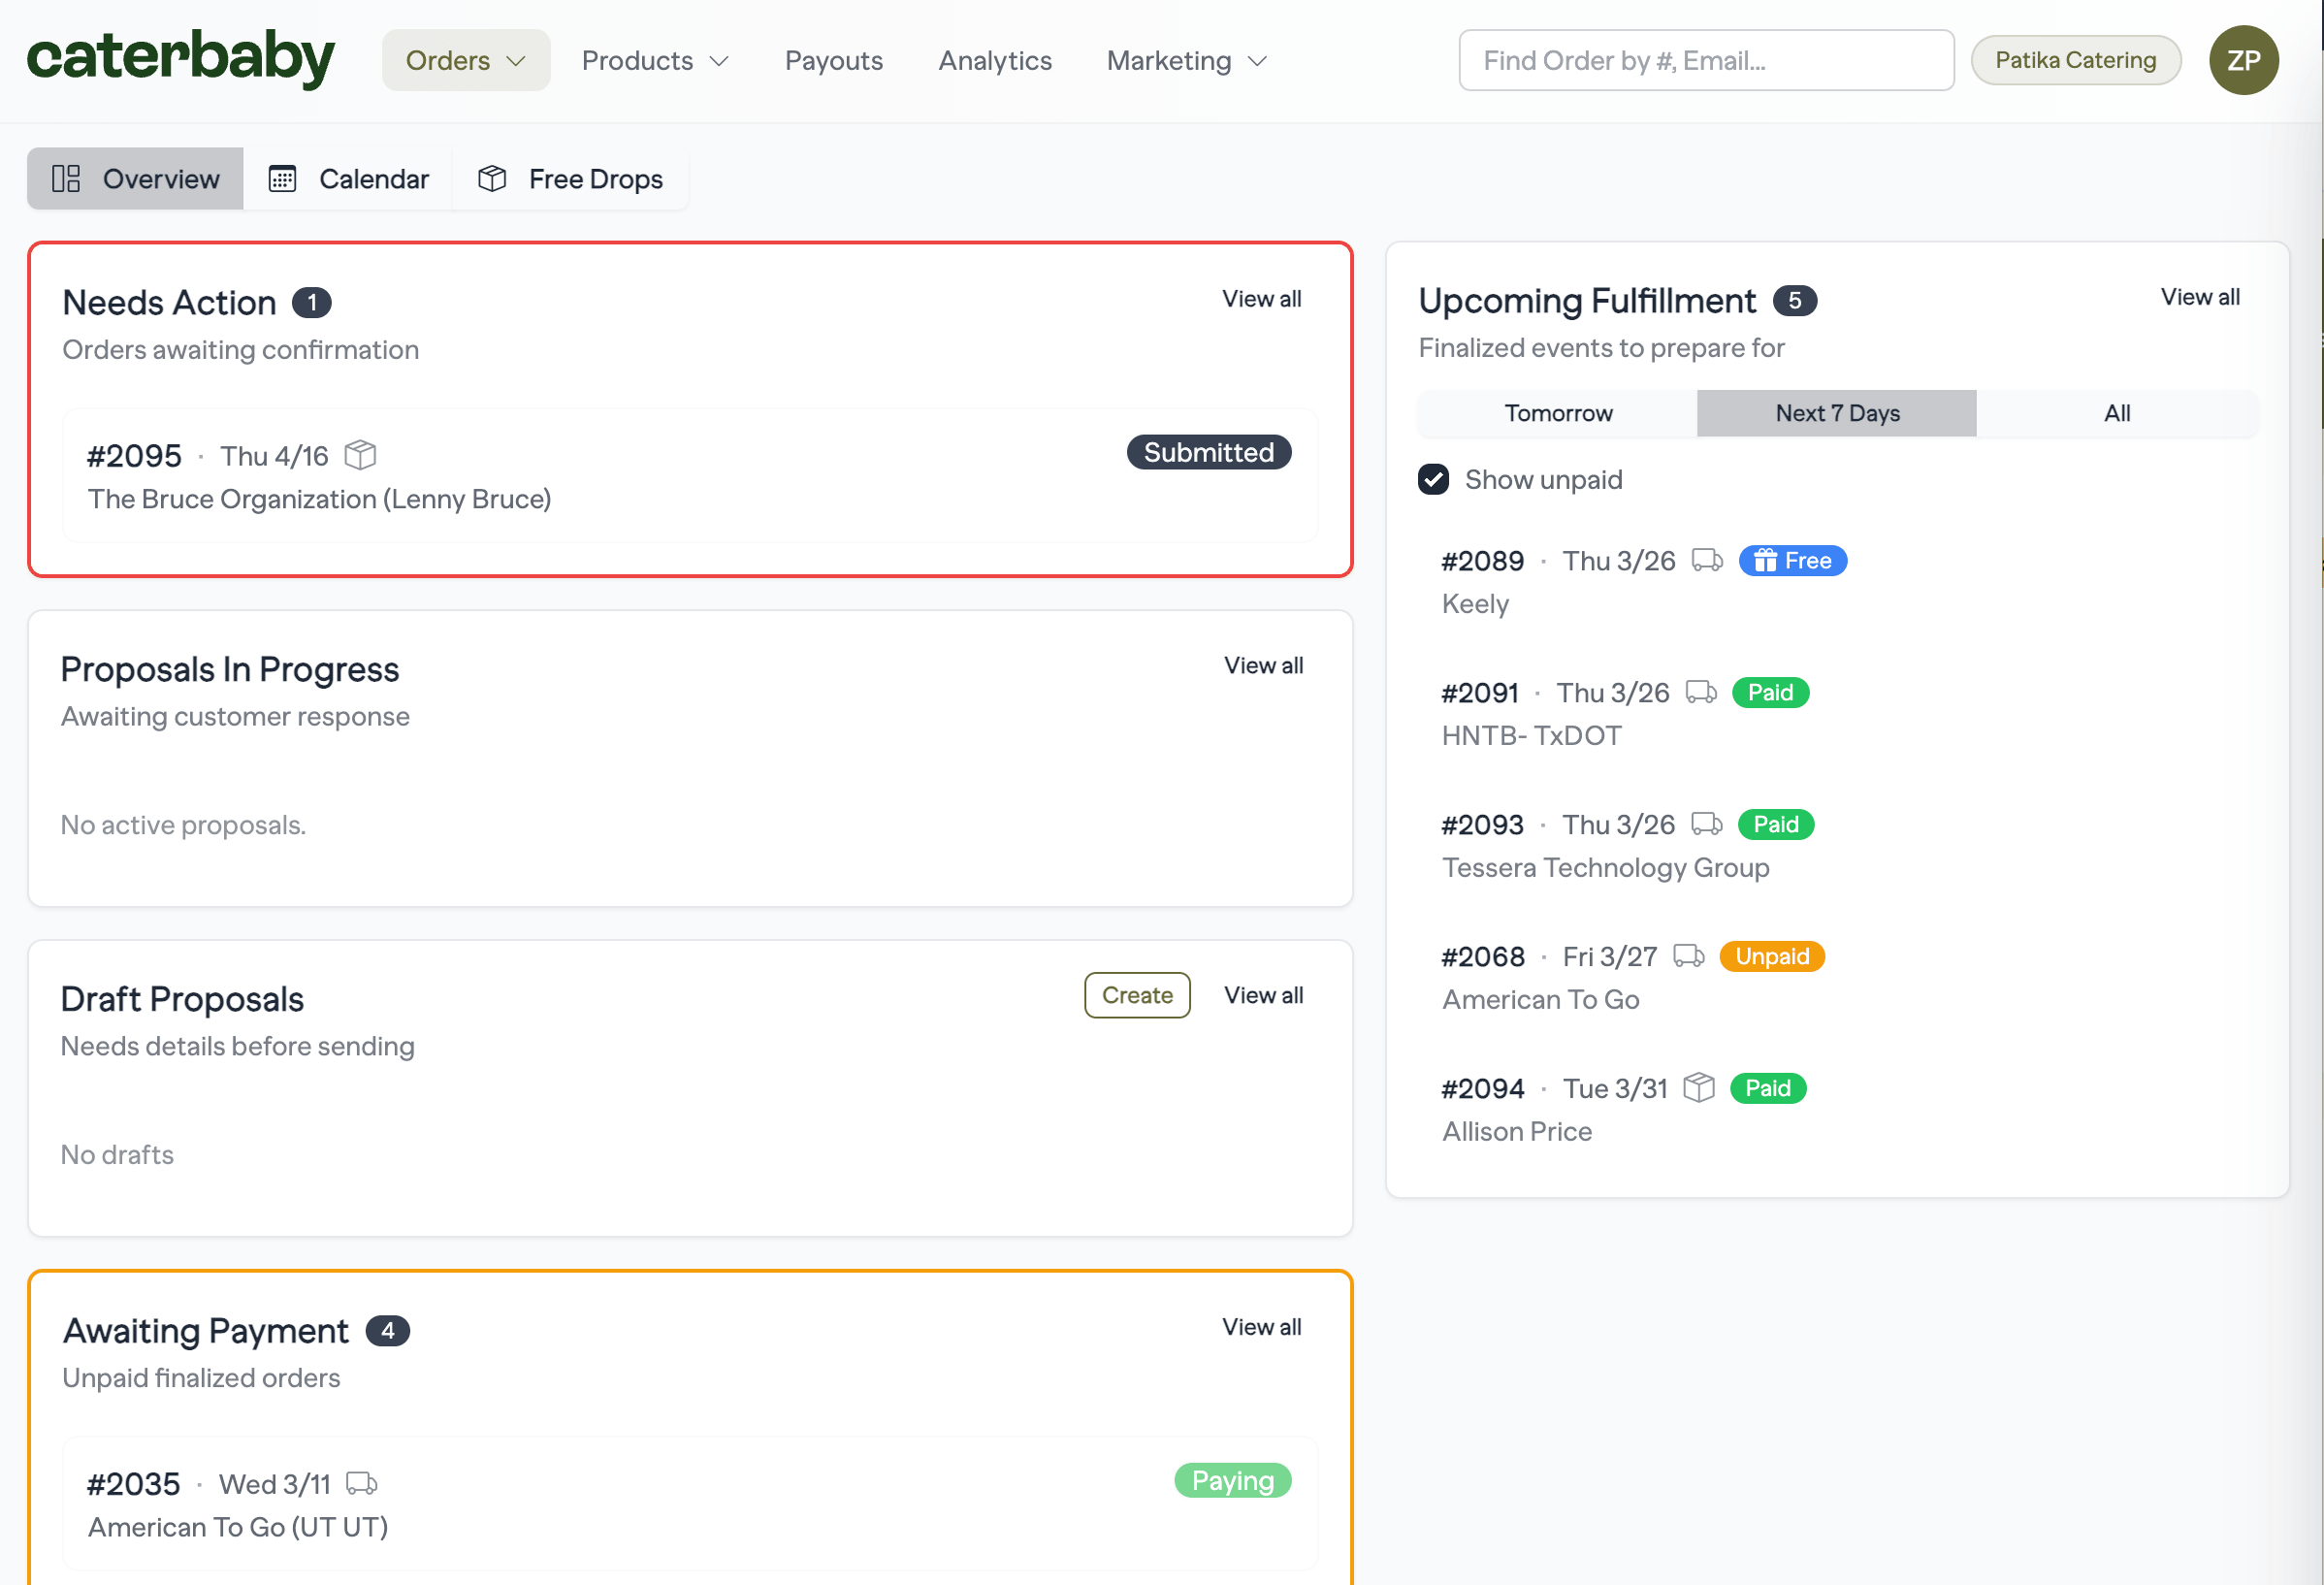The height and width of the screenshot is (1585, 2324).
Task: Open the ZP profile avatar
Action: click(2243, 60)
